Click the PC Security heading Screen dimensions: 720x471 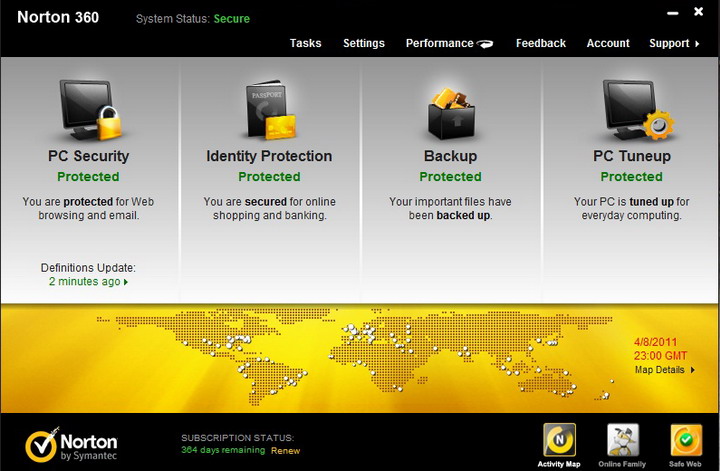tap(89, 156)
